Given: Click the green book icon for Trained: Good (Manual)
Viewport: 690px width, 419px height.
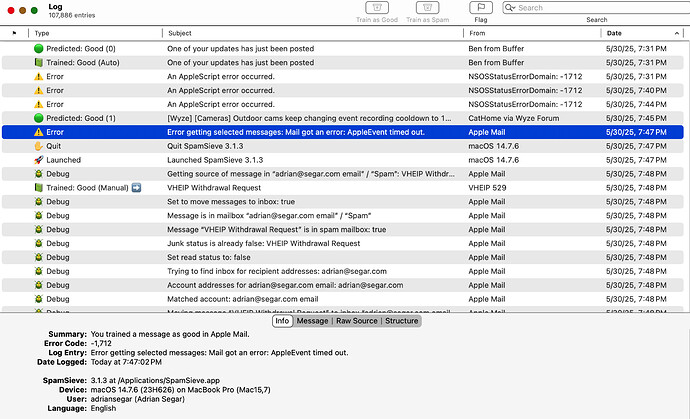Looking at the screenshot, I should [x=39, y=188].
